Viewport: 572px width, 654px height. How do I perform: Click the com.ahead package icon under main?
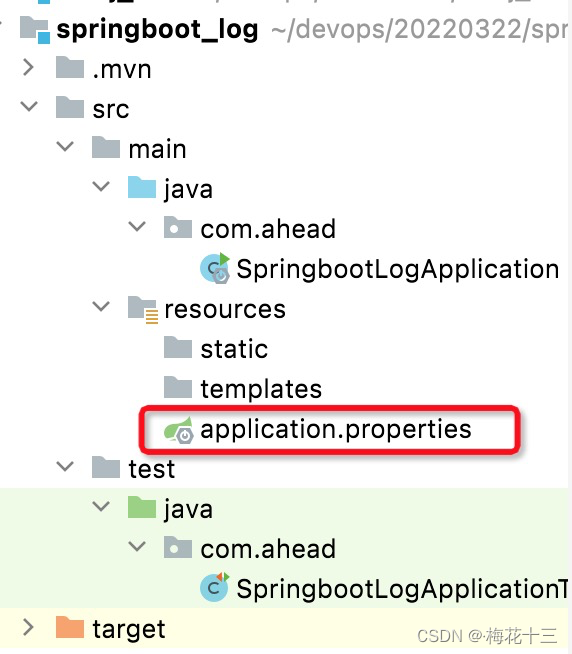point(178,228)
